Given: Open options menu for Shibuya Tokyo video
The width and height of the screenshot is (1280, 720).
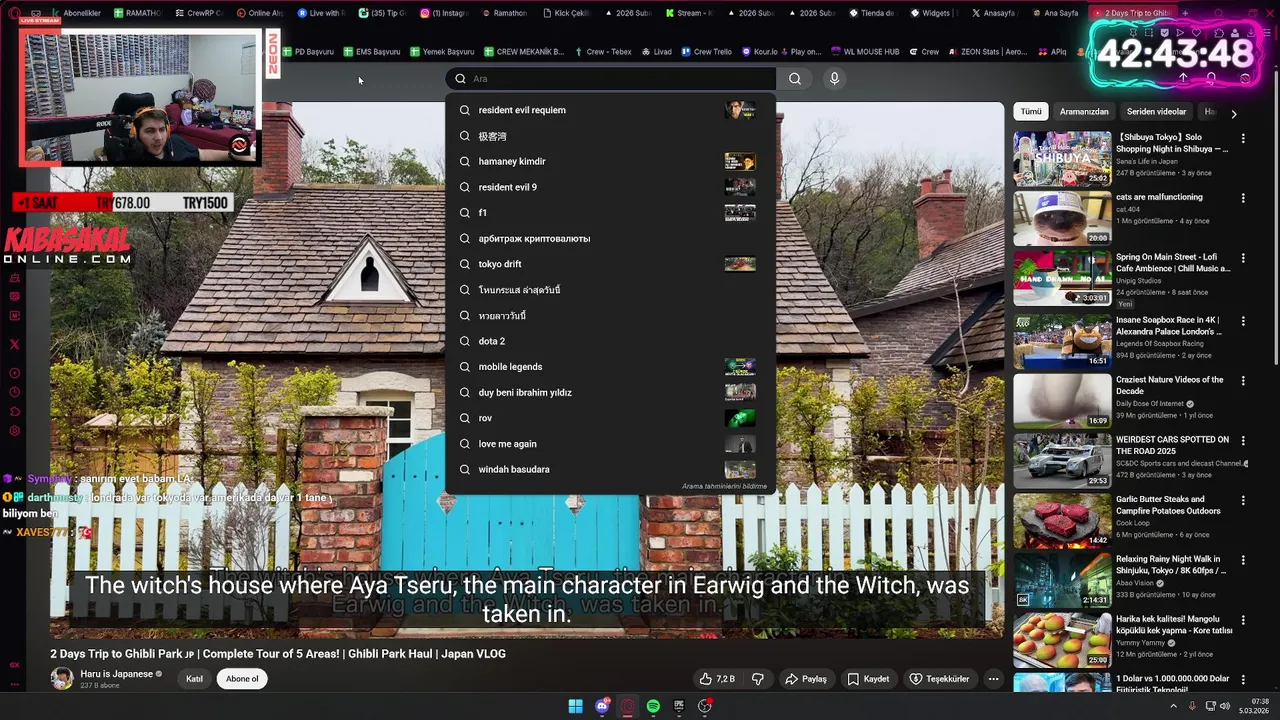Looking at the screenshot, I should coord(1243,138).
